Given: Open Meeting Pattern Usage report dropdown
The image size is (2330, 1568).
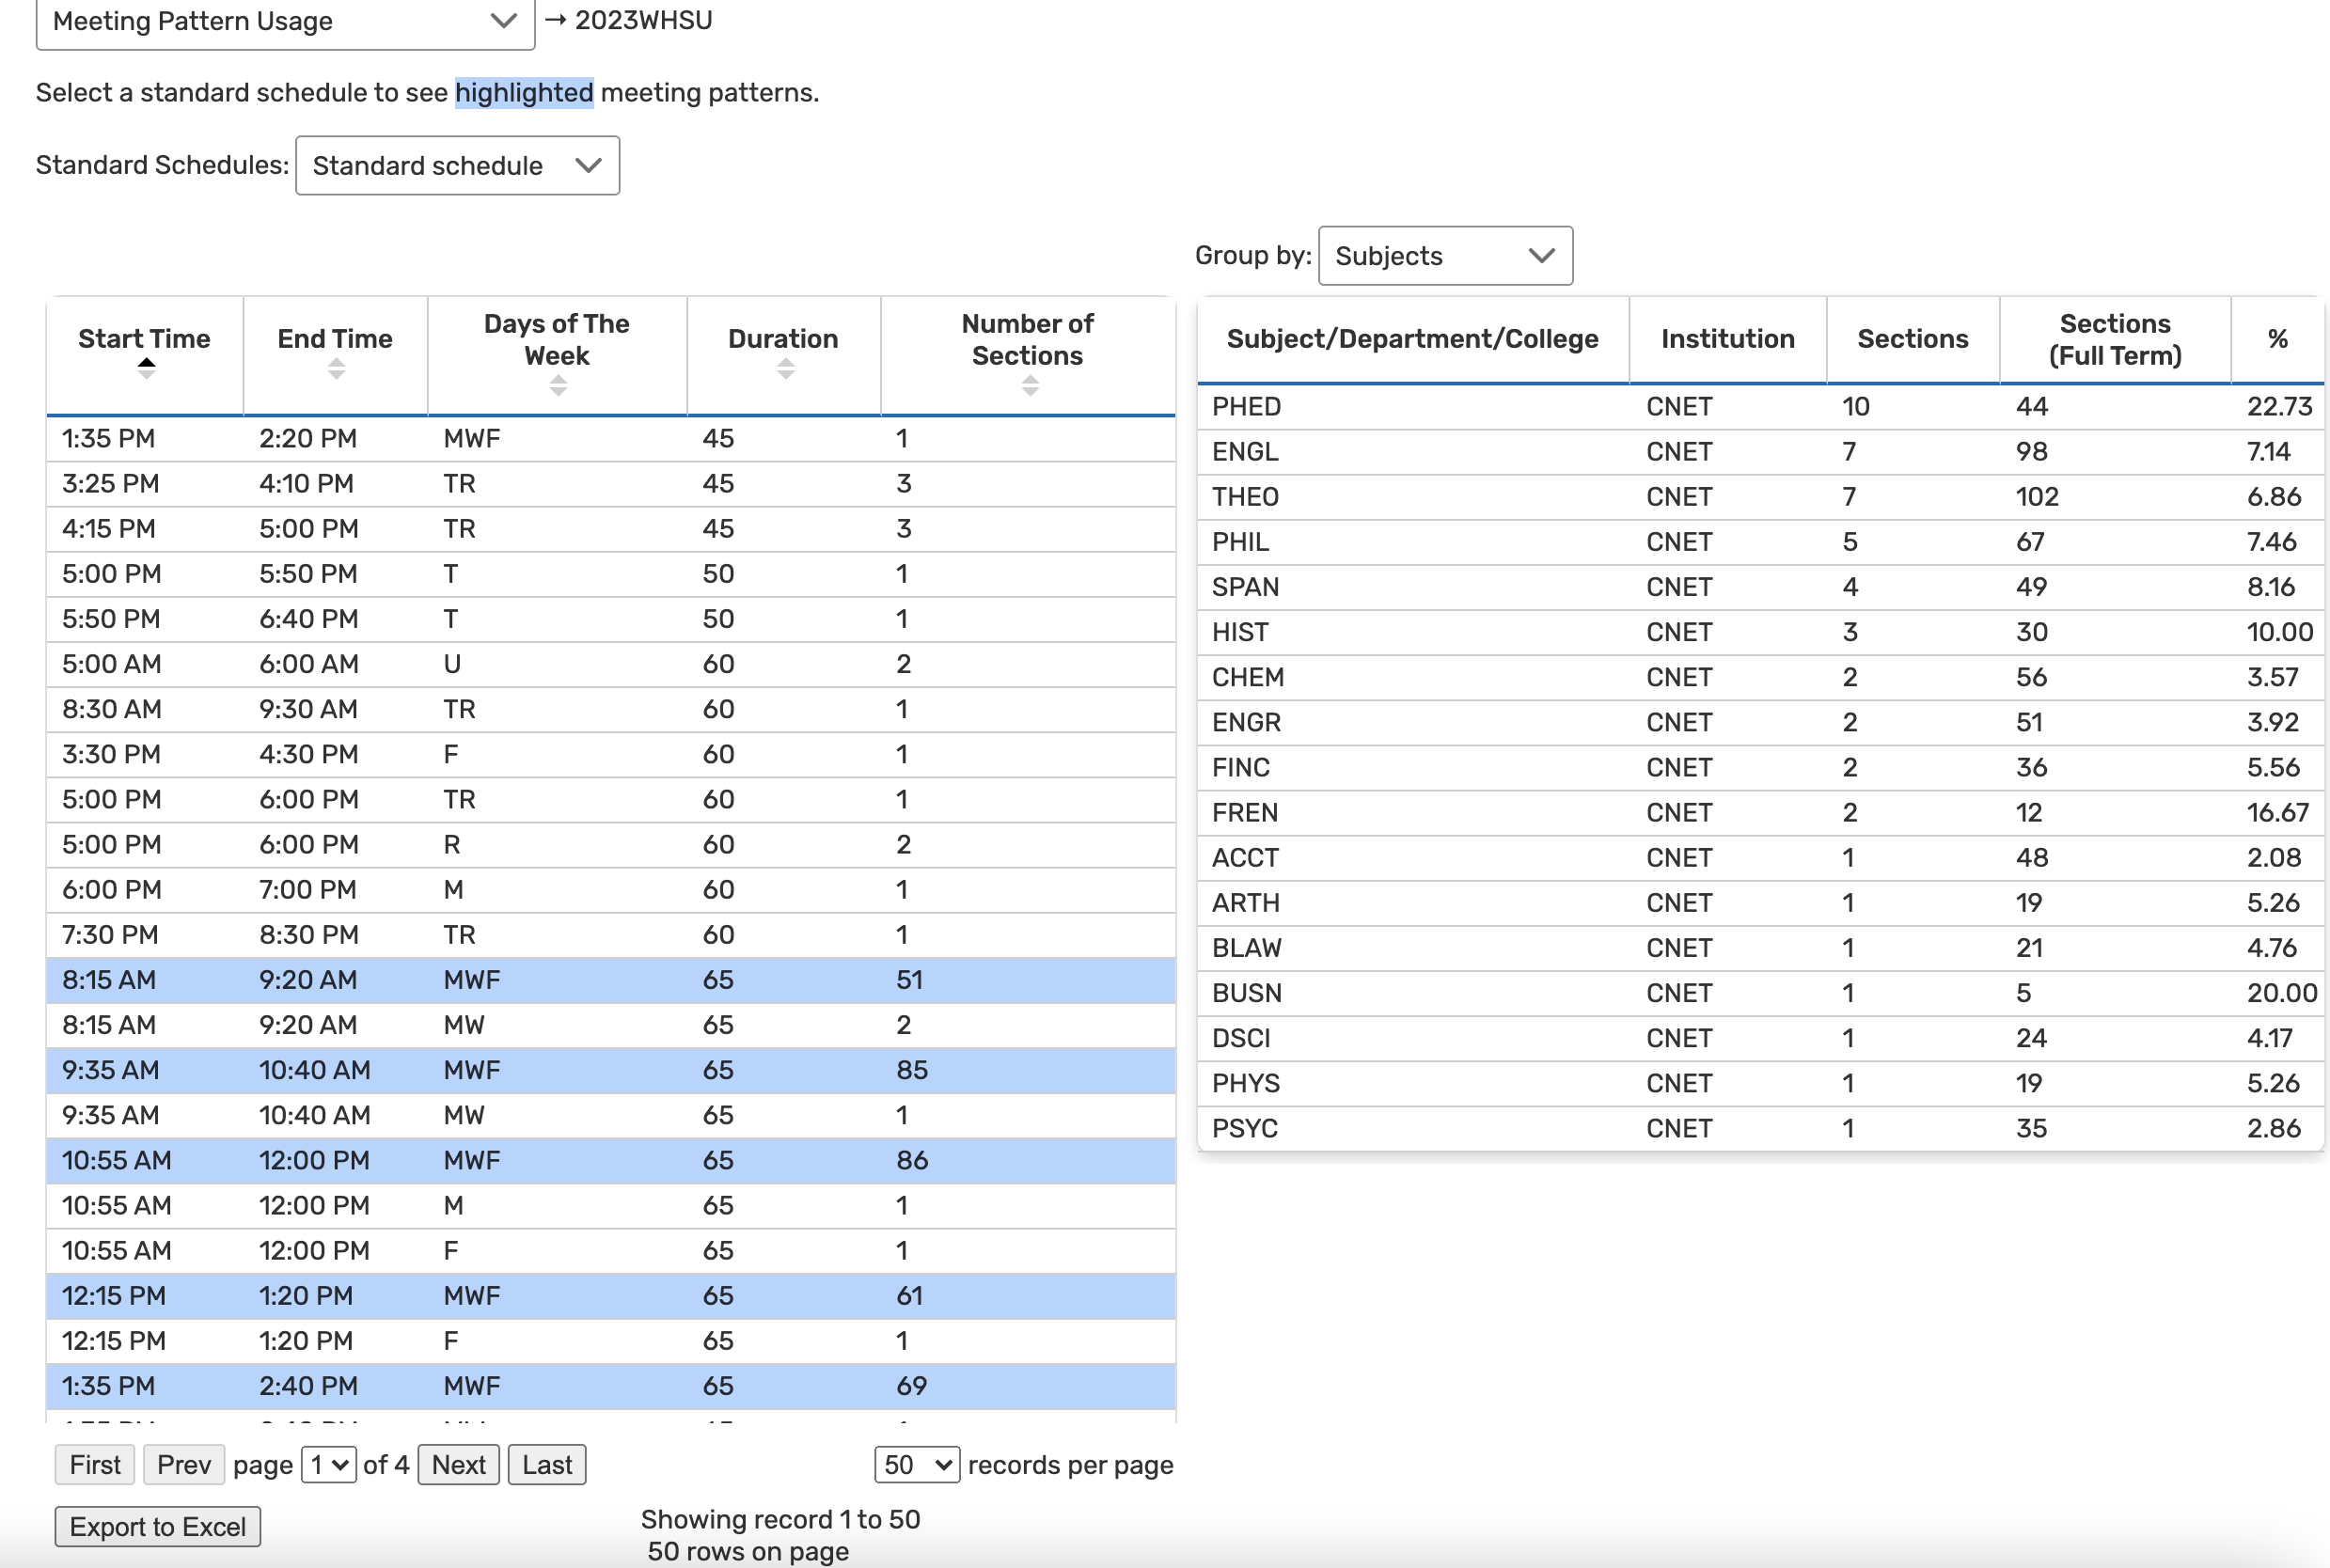Looking at the screenshot, I should coord(285,21).
